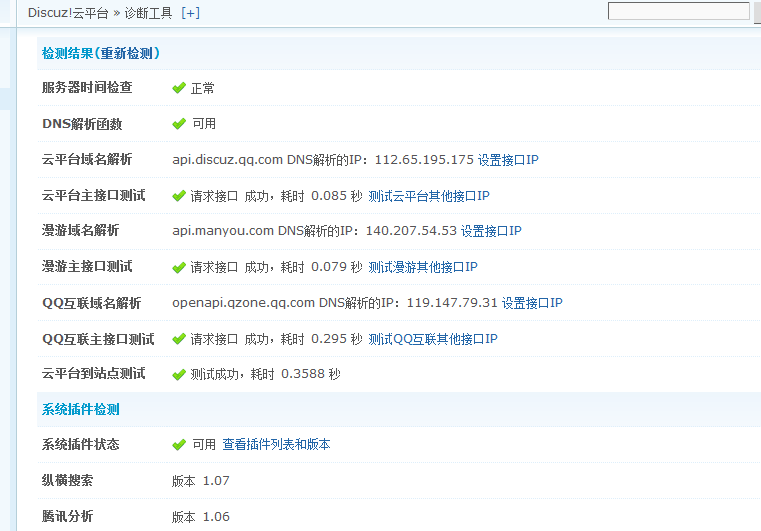Click green check icon for 系统插件状态
Image resolution: width=761 pixels, height=531 pixels.
[179, 445]
